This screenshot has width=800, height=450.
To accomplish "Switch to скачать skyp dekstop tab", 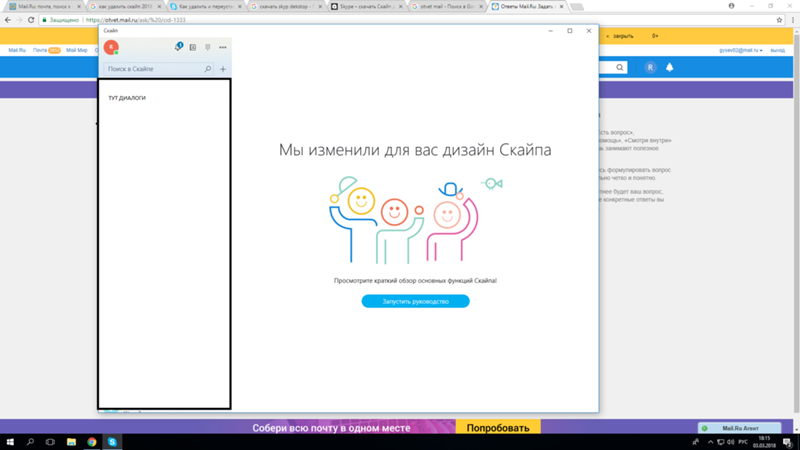I will [285, 7].
